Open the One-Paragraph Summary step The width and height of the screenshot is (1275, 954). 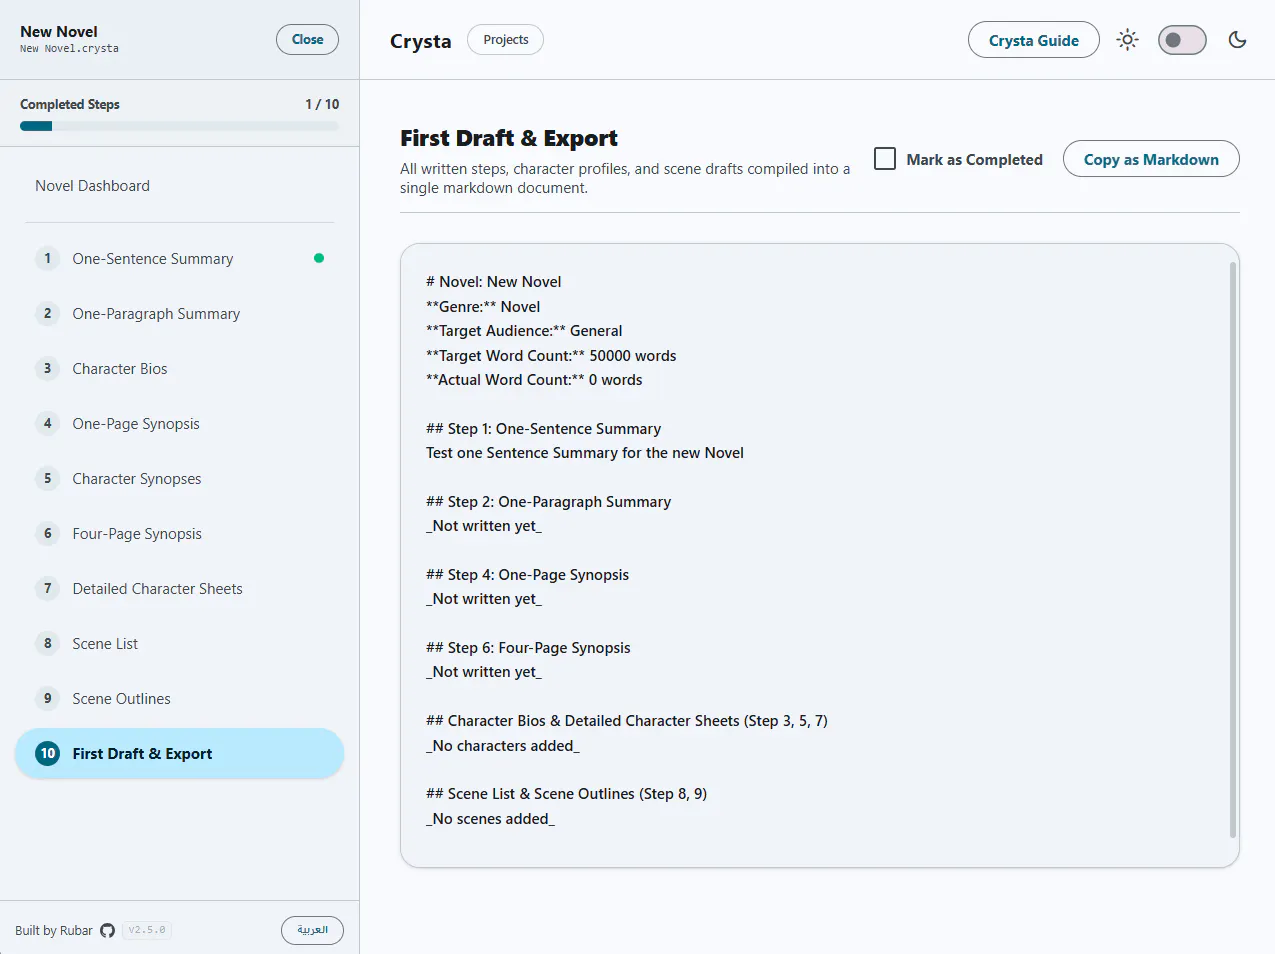(179, 314)
